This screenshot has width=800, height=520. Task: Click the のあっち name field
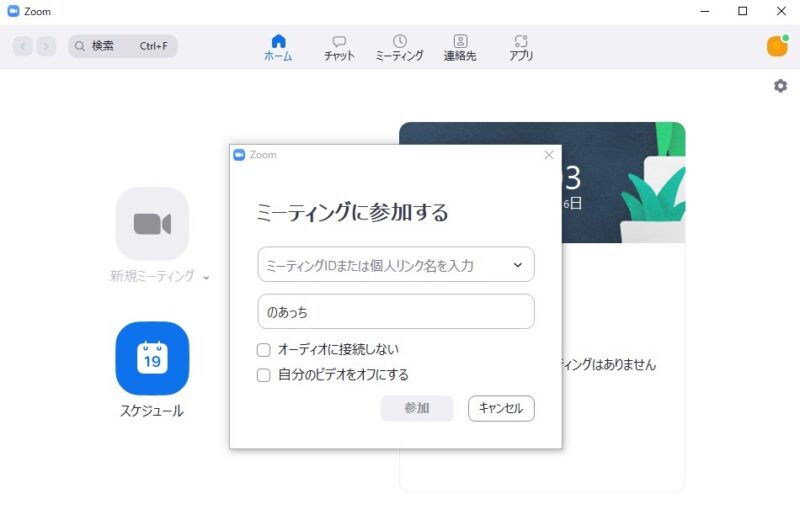pyautogui.click(x=396, y=311)
